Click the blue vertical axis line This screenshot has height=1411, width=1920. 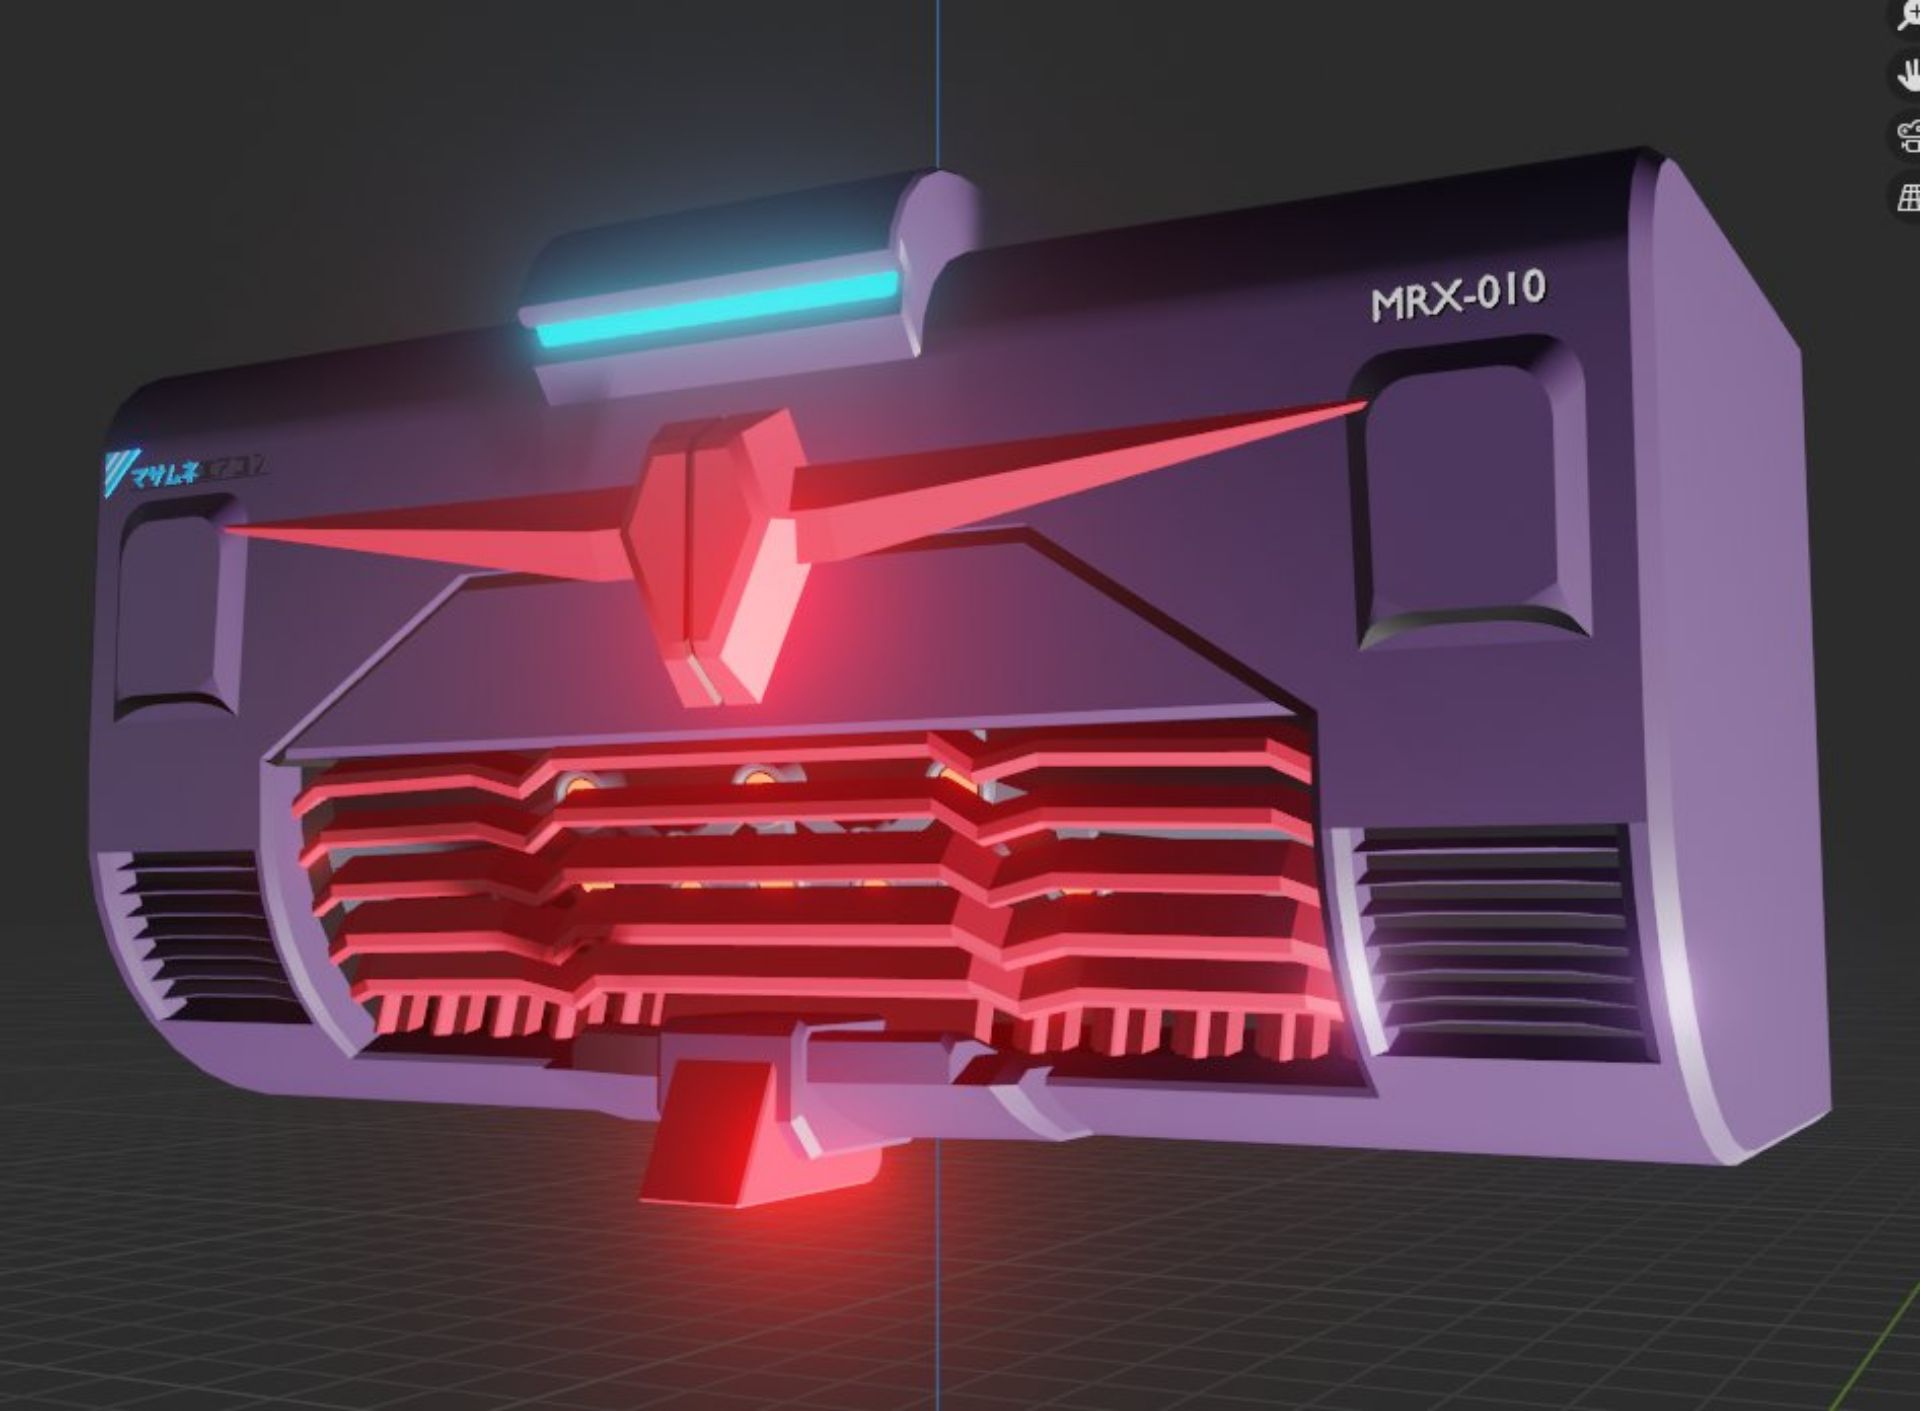(938, 80)
